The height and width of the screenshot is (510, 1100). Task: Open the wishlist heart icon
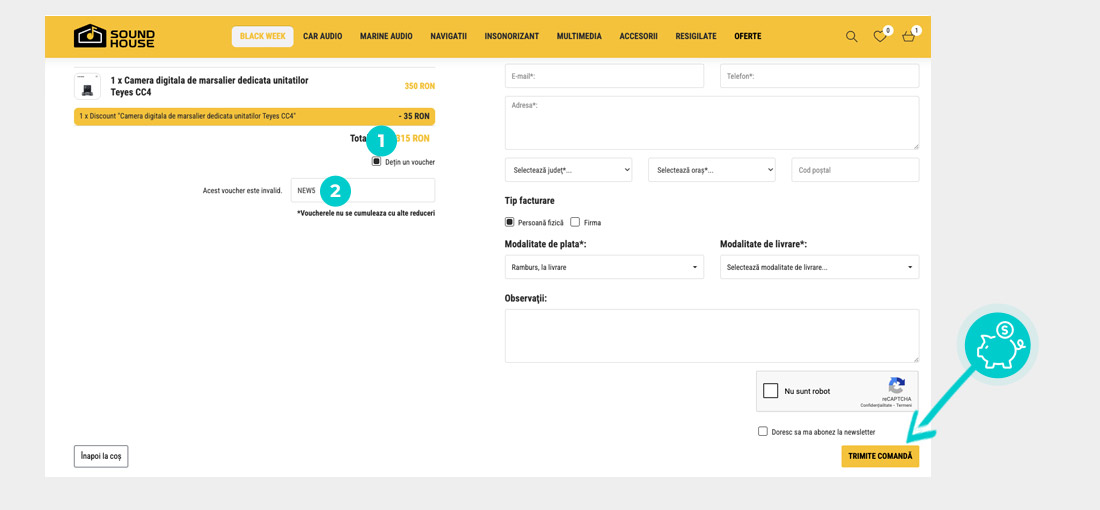pyautogui.click(x=880, y=36)
